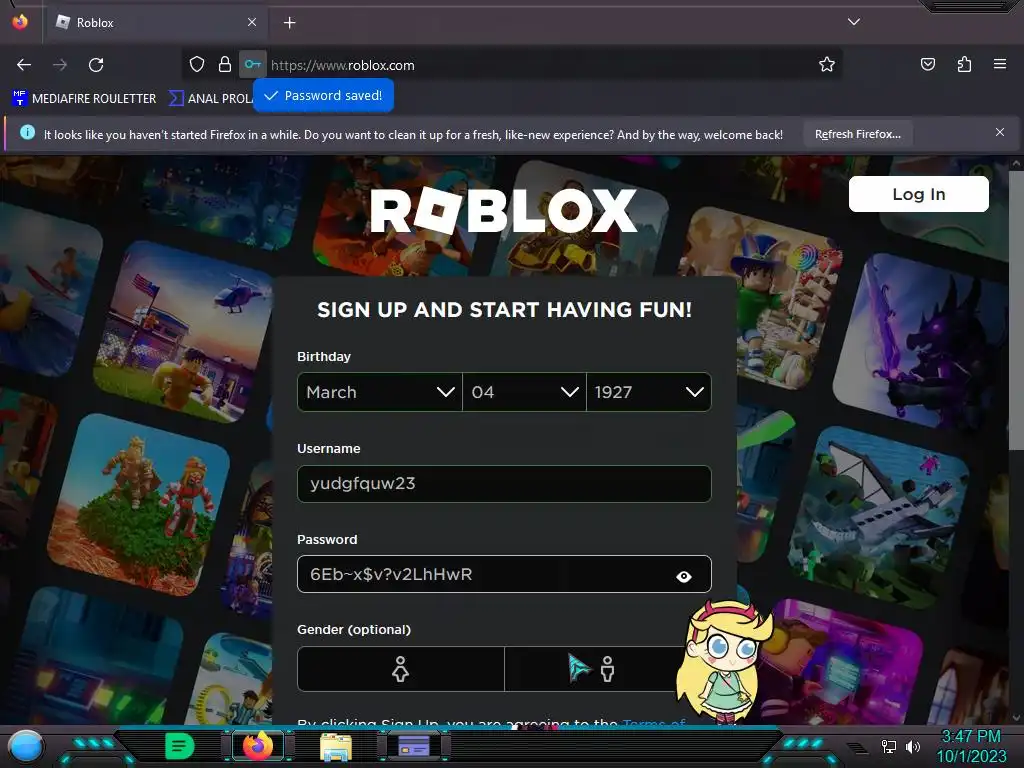List all tabs via dropdown chevron
1024x768 pixels.
click(x=853, y=22)
